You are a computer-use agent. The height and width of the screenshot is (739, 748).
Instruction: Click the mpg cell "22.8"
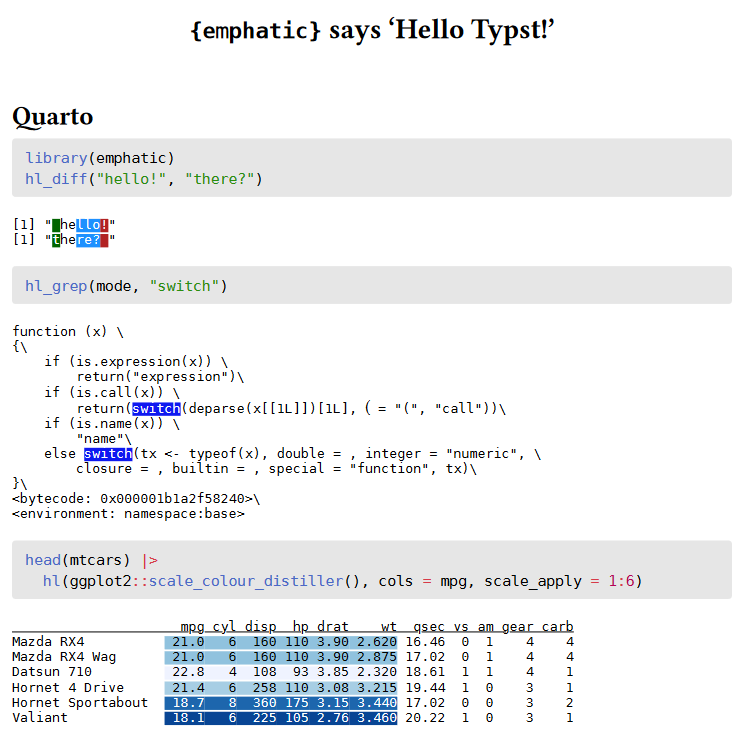pyautogui.click(x=188, y=672)
